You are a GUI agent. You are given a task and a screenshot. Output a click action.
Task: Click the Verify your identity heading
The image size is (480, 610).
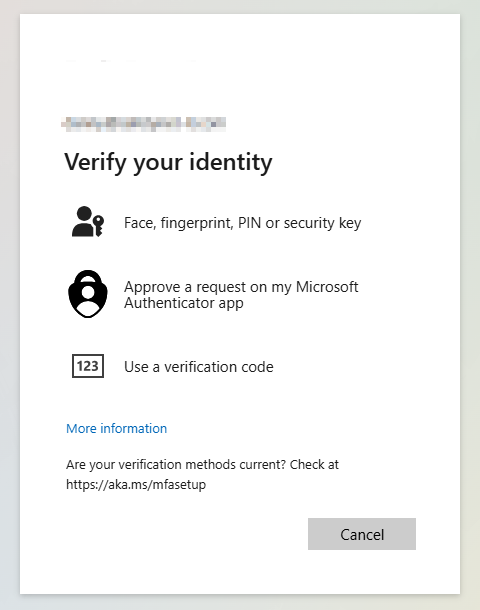pyautogui.click(x=168, y=162)
